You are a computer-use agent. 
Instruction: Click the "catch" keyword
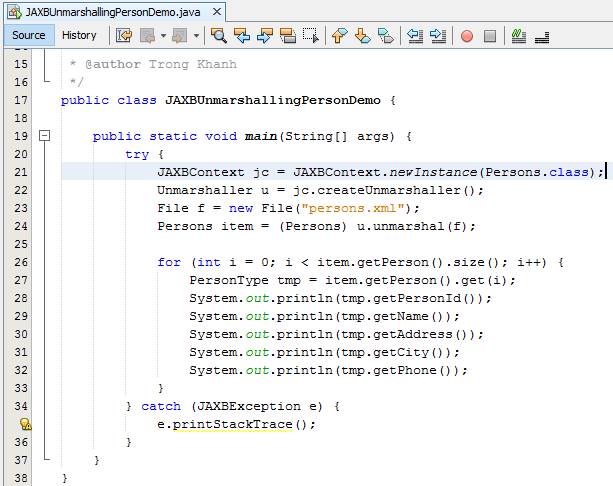coord(161,406)
